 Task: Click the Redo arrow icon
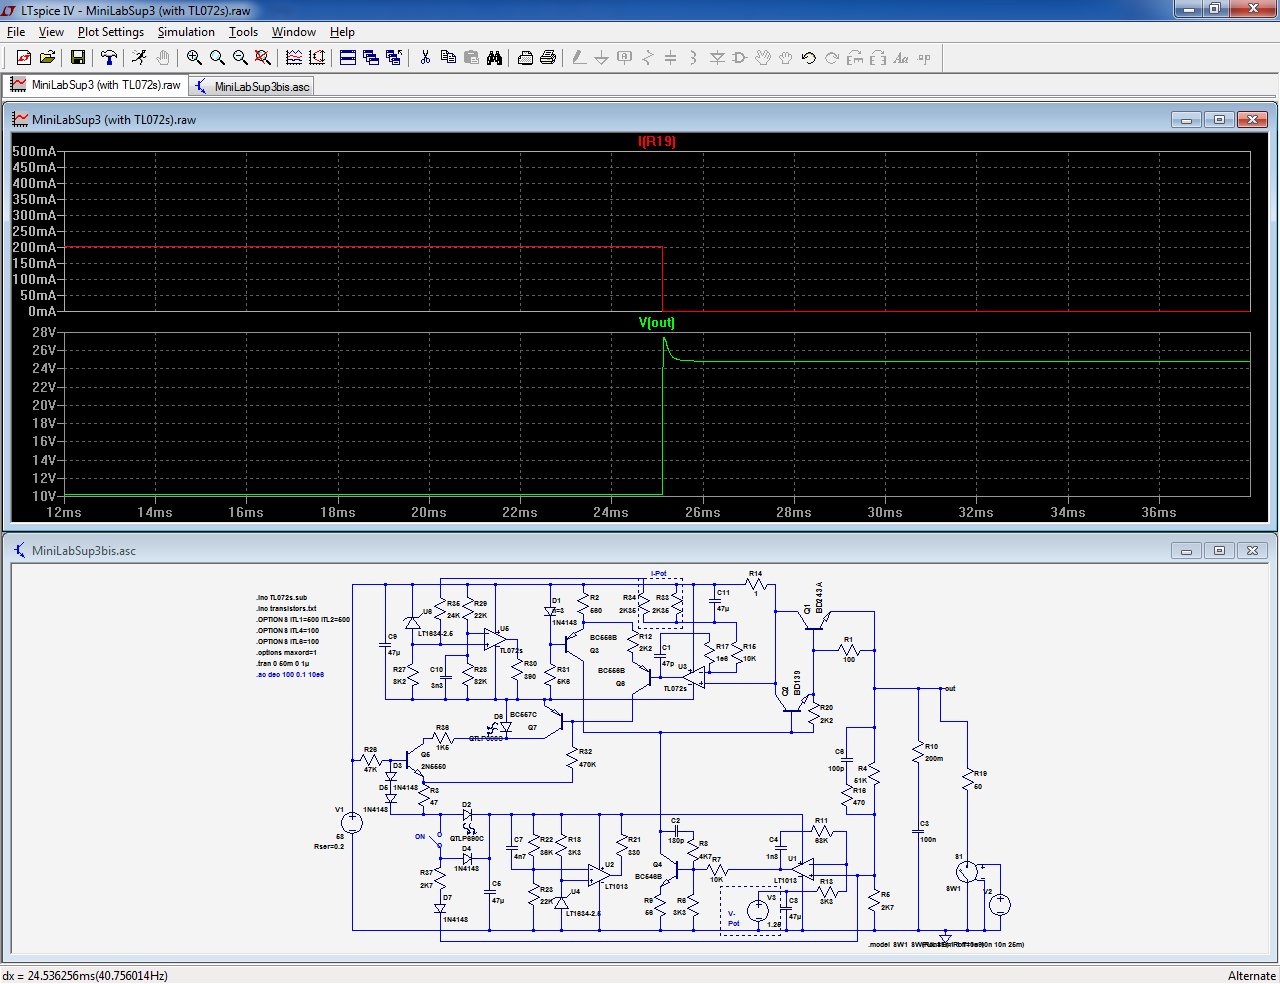[x=832, y=58]
